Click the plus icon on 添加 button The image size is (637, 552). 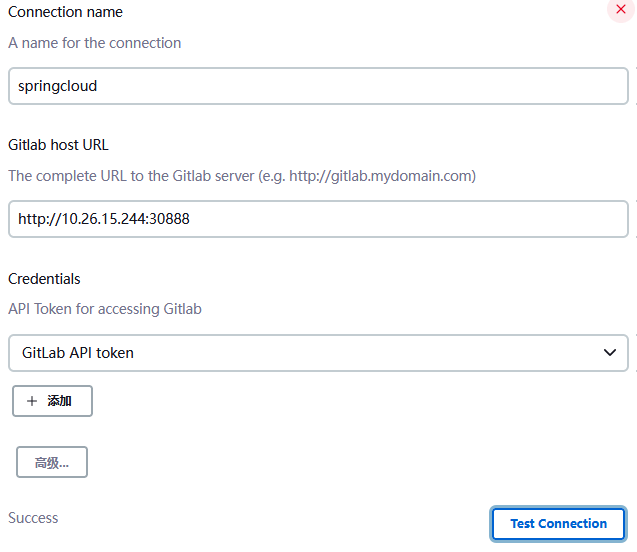tap(32, 401)
